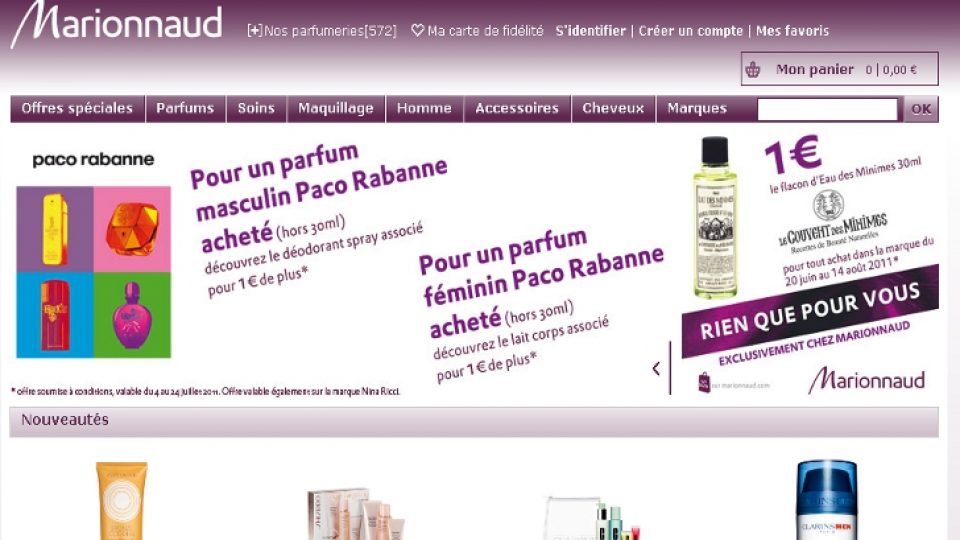Click the basket icon beside Mon panier
Viewport: 960px width, 540px height.
[x=752, y=70]
